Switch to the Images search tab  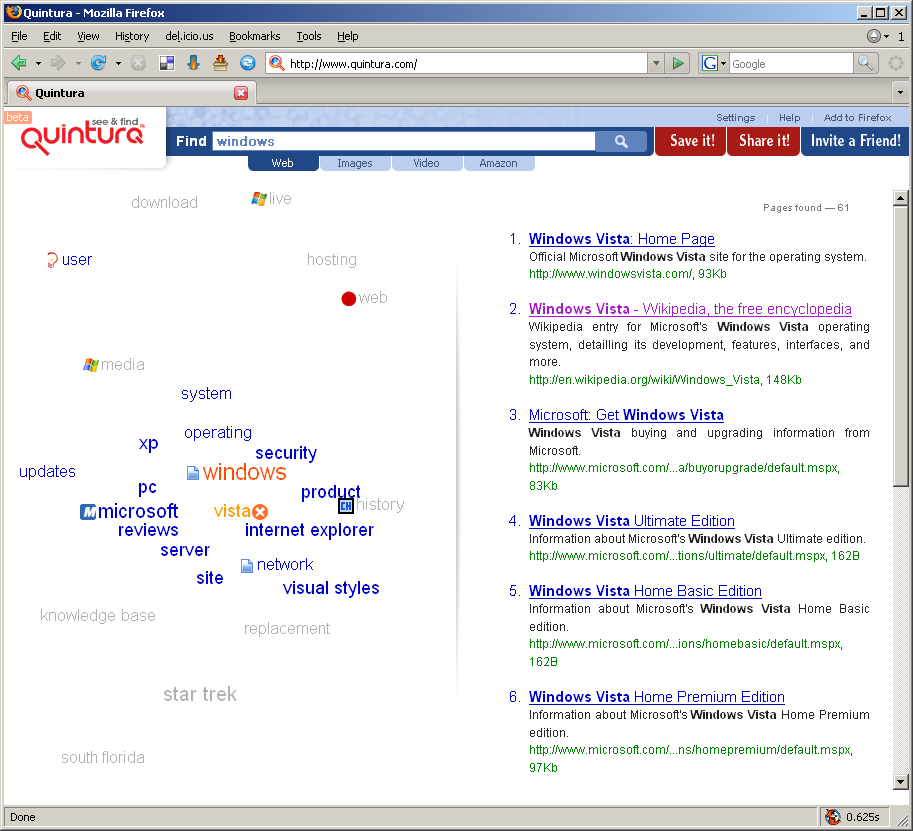pos(355,163)
